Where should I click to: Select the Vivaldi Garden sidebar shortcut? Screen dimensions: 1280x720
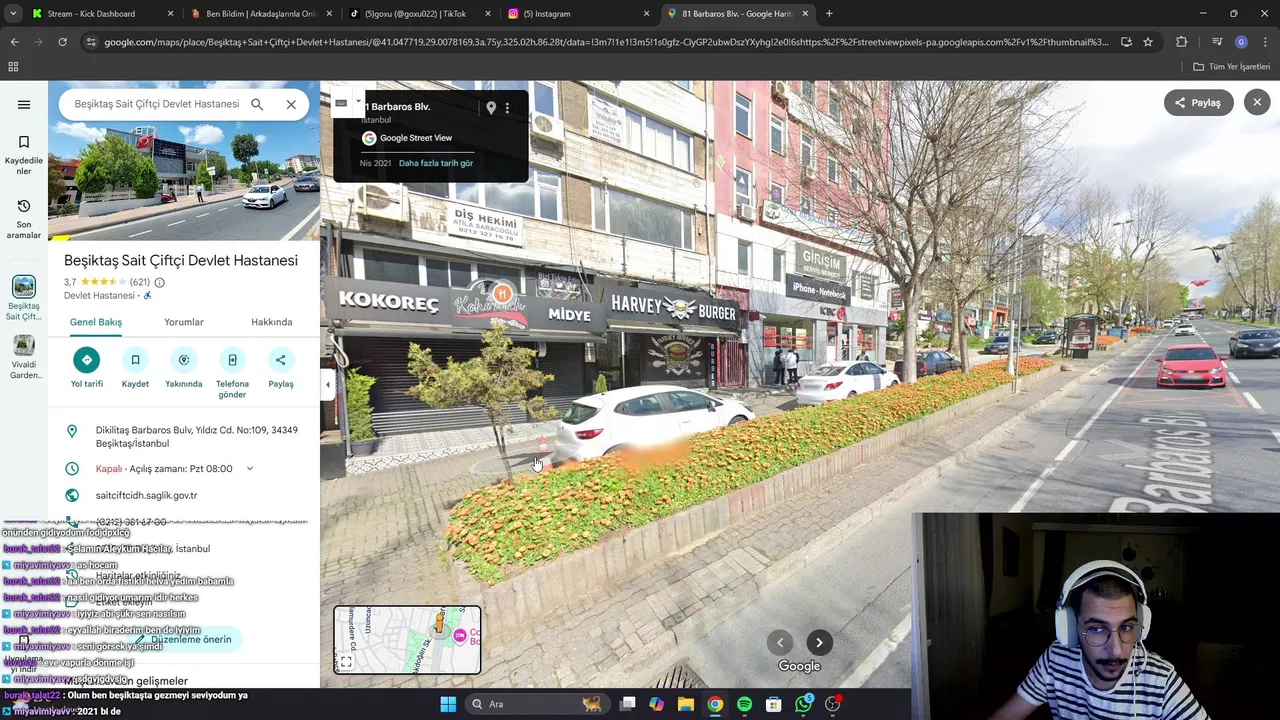pyautogui.click(x=24, y=357)
